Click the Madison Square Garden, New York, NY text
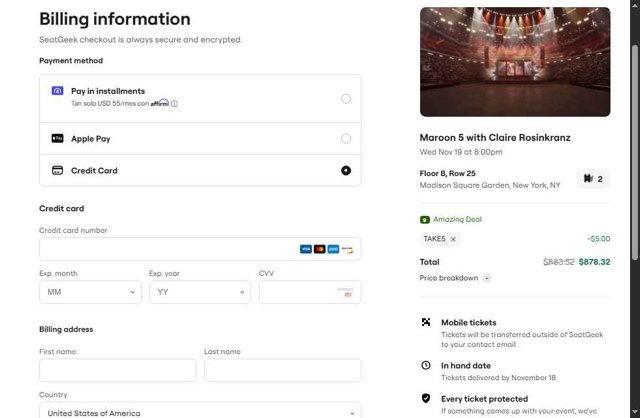 [x=490, y=185]
